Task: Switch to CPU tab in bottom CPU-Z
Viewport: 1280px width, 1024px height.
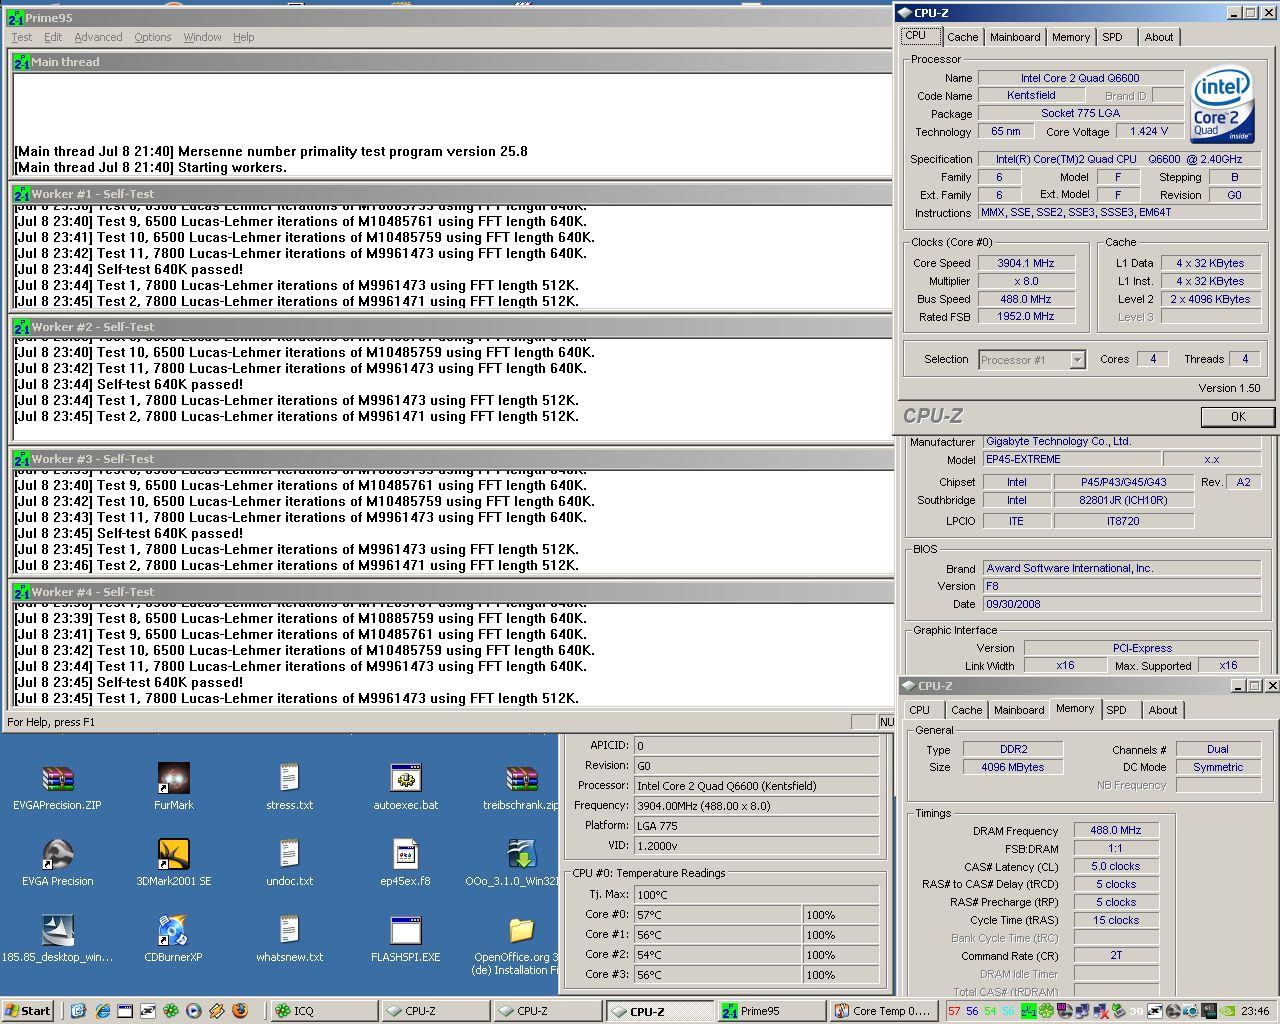Action: point(920,710)
